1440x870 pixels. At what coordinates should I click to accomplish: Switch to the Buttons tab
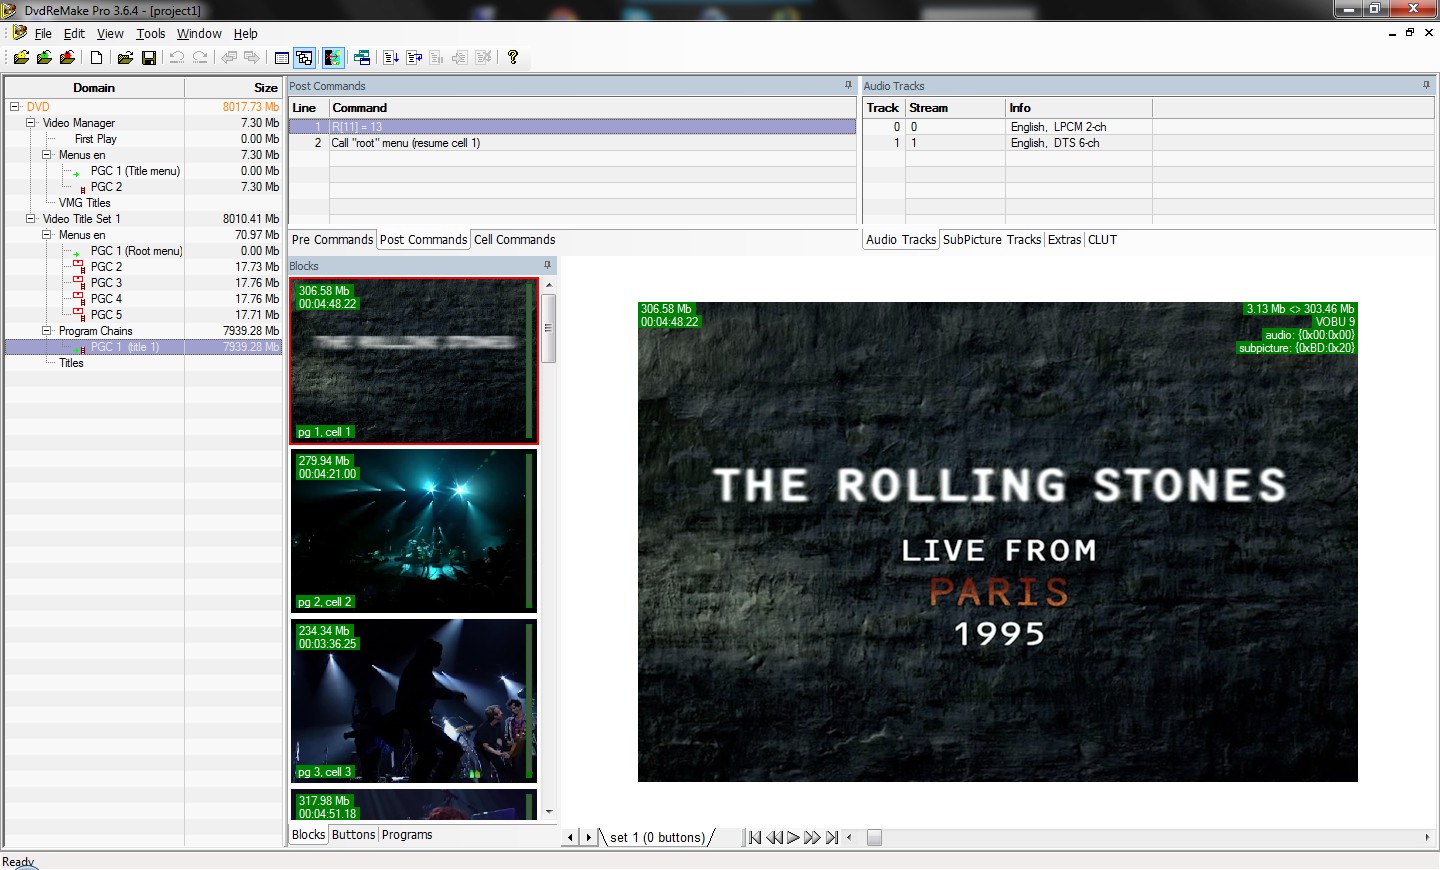click(x=353, y=835)
